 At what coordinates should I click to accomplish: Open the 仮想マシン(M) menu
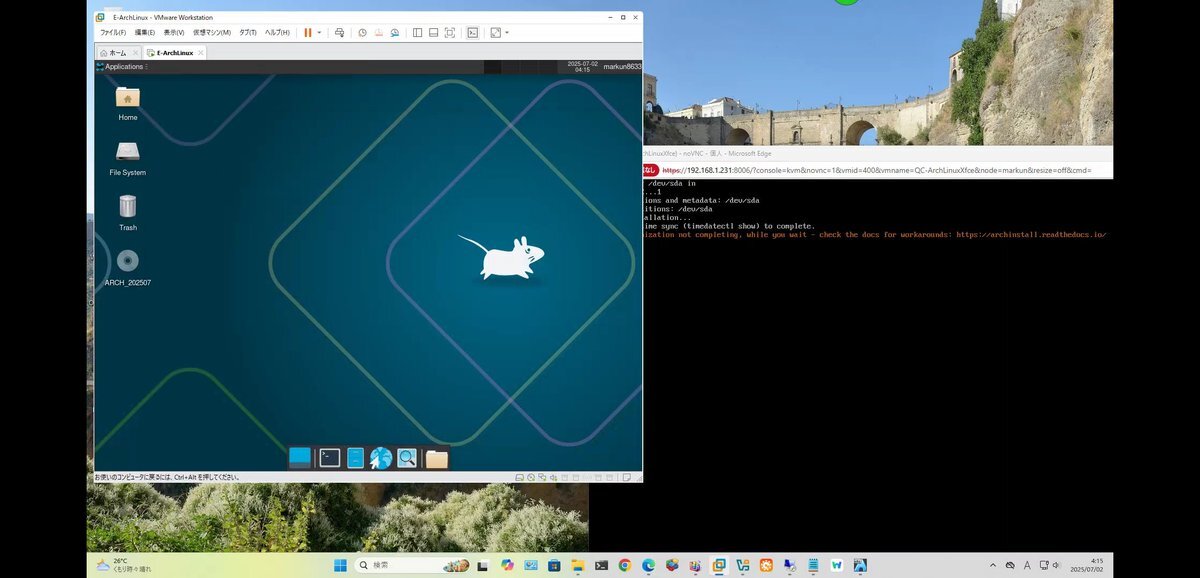click(210, 33)
